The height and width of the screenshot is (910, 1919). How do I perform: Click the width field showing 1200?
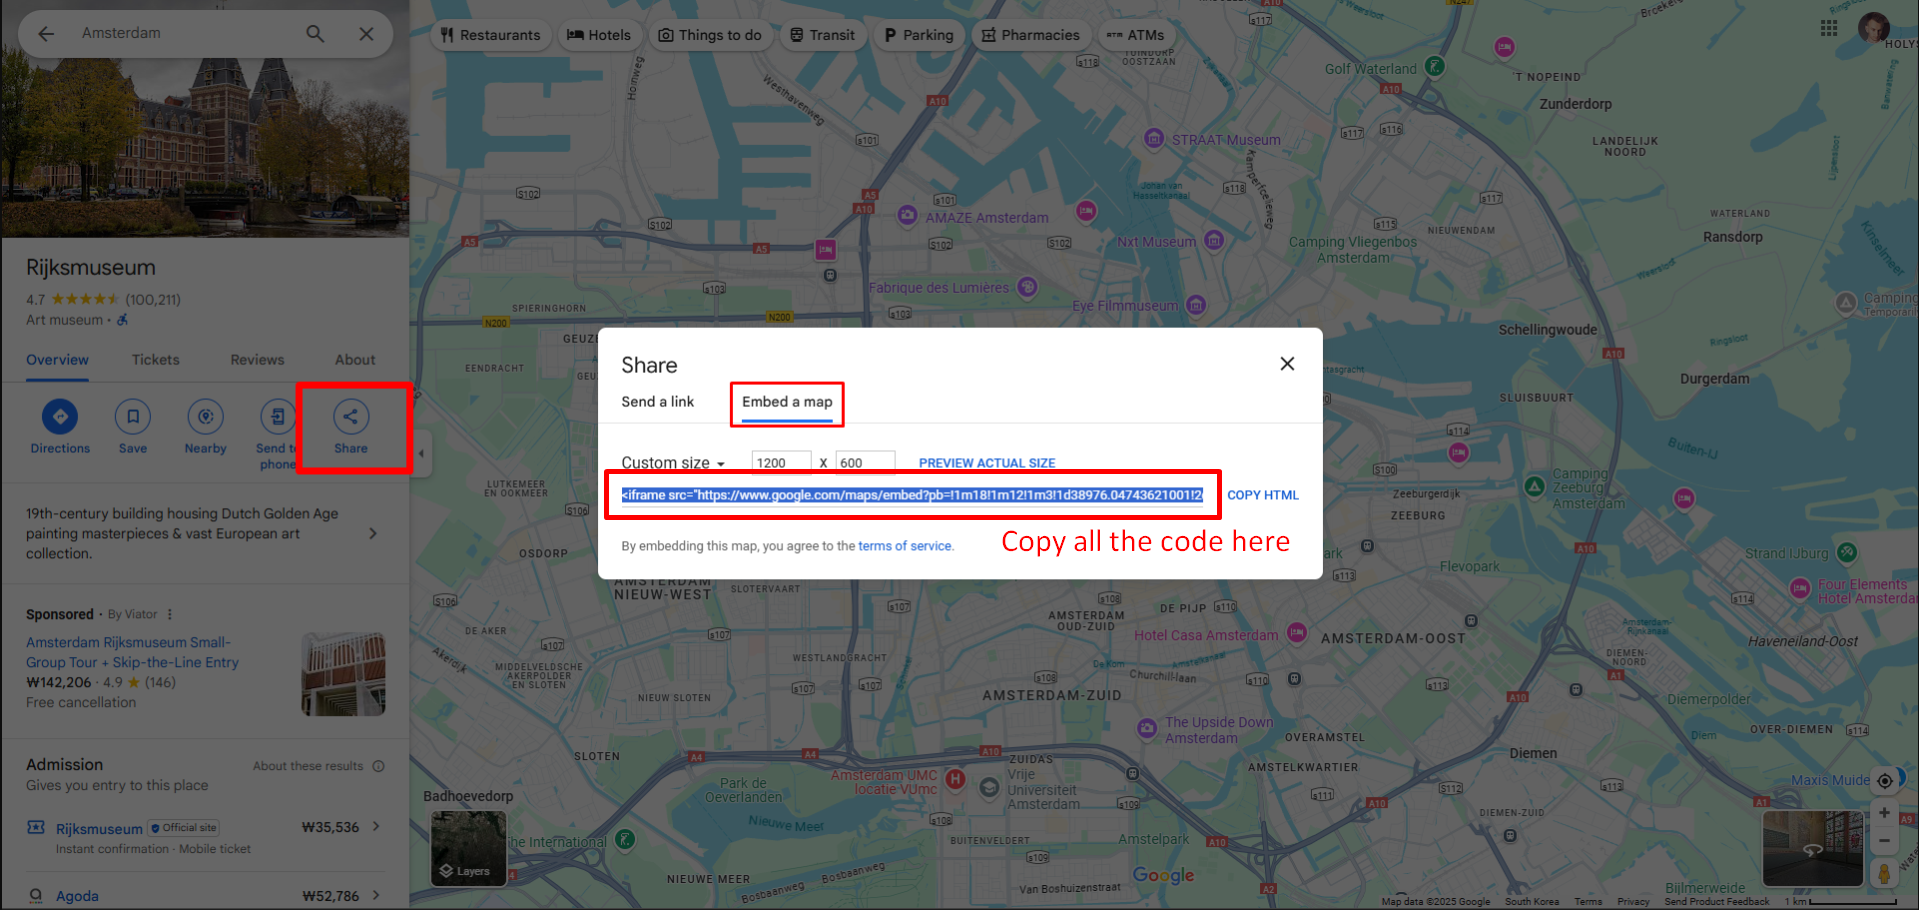[781, 462]
